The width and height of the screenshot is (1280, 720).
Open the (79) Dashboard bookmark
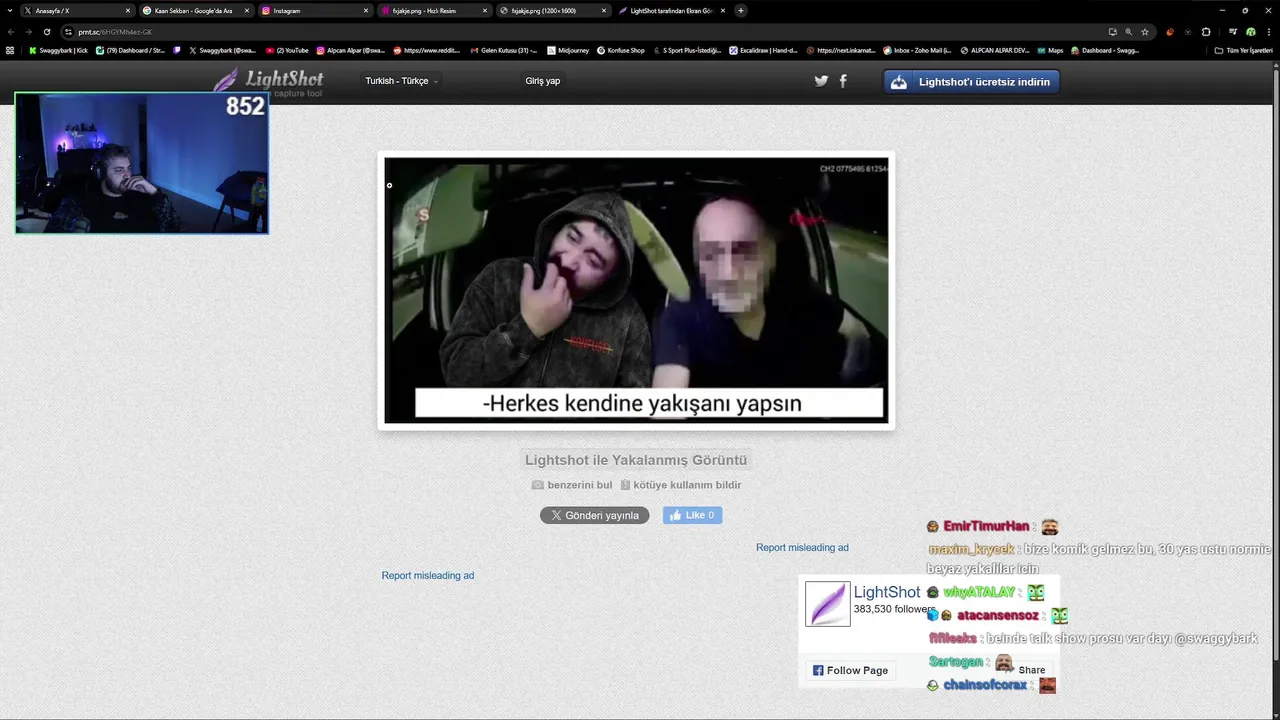coord(130,50)
